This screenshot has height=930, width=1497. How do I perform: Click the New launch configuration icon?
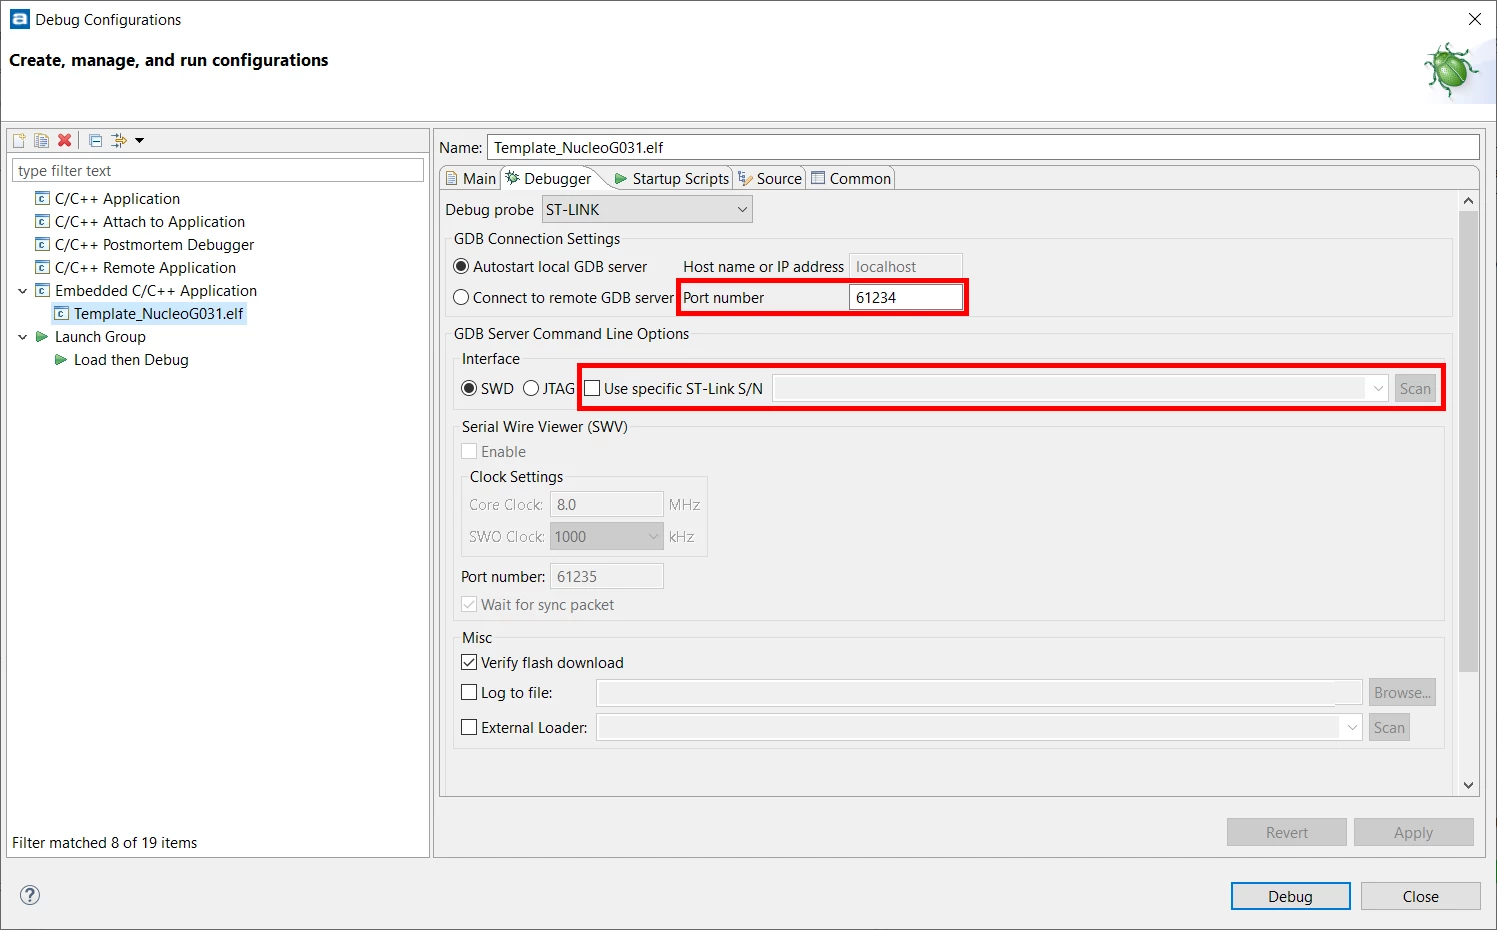19,140
